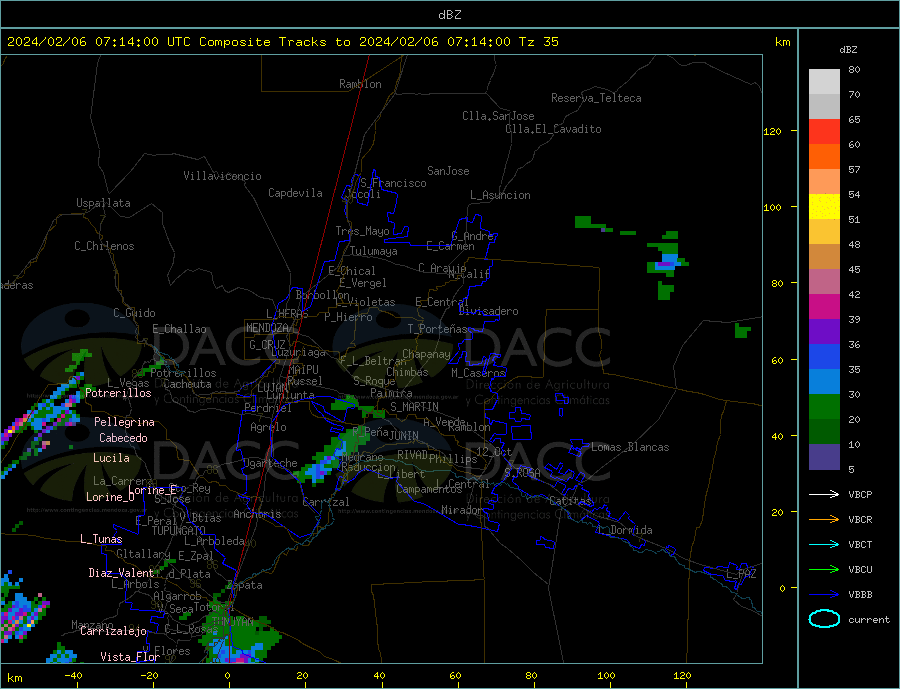Click the Lomas_Blancas map label

point(630,447)
